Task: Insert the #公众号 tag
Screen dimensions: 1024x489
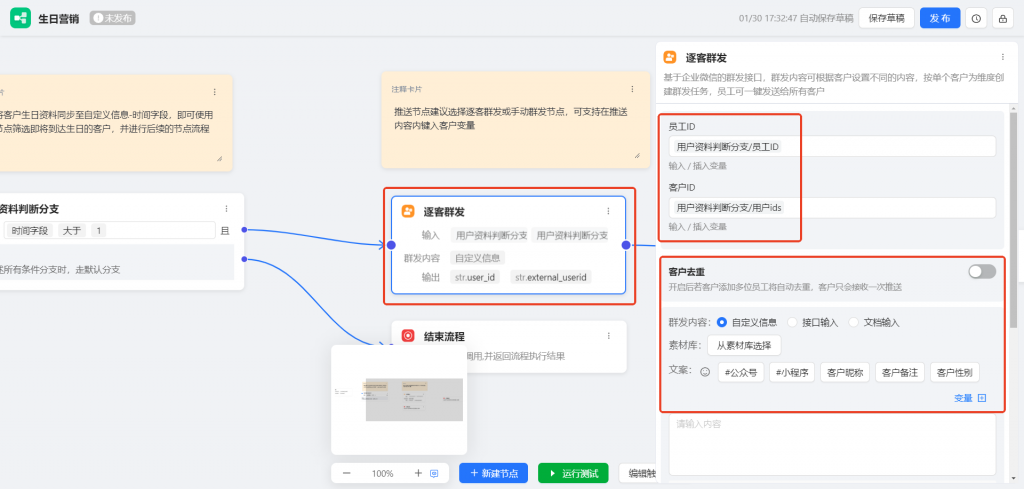Action: coord(741,372)
